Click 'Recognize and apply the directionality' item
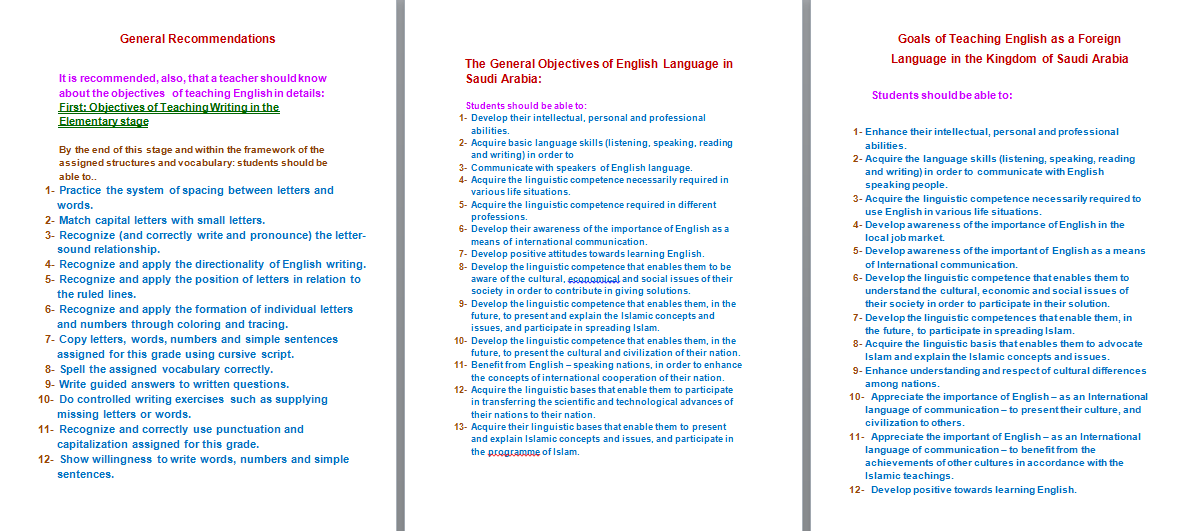The width and height of the screenshot is (1190, 531). (x=212, y=264)
